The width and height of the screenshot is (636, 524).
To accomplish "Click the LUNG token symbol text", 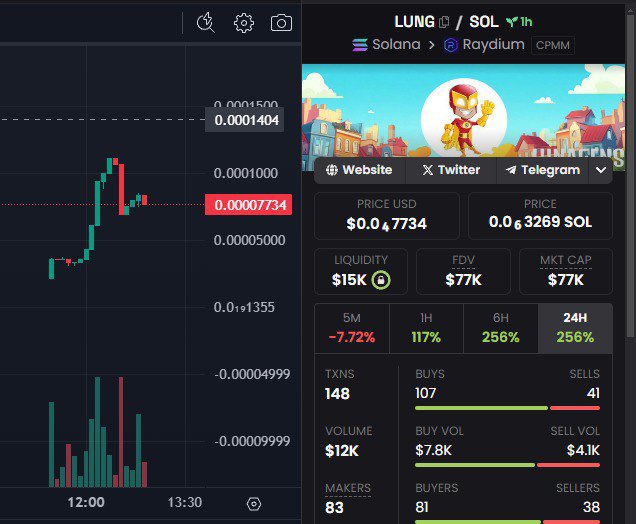I will 415,22.
